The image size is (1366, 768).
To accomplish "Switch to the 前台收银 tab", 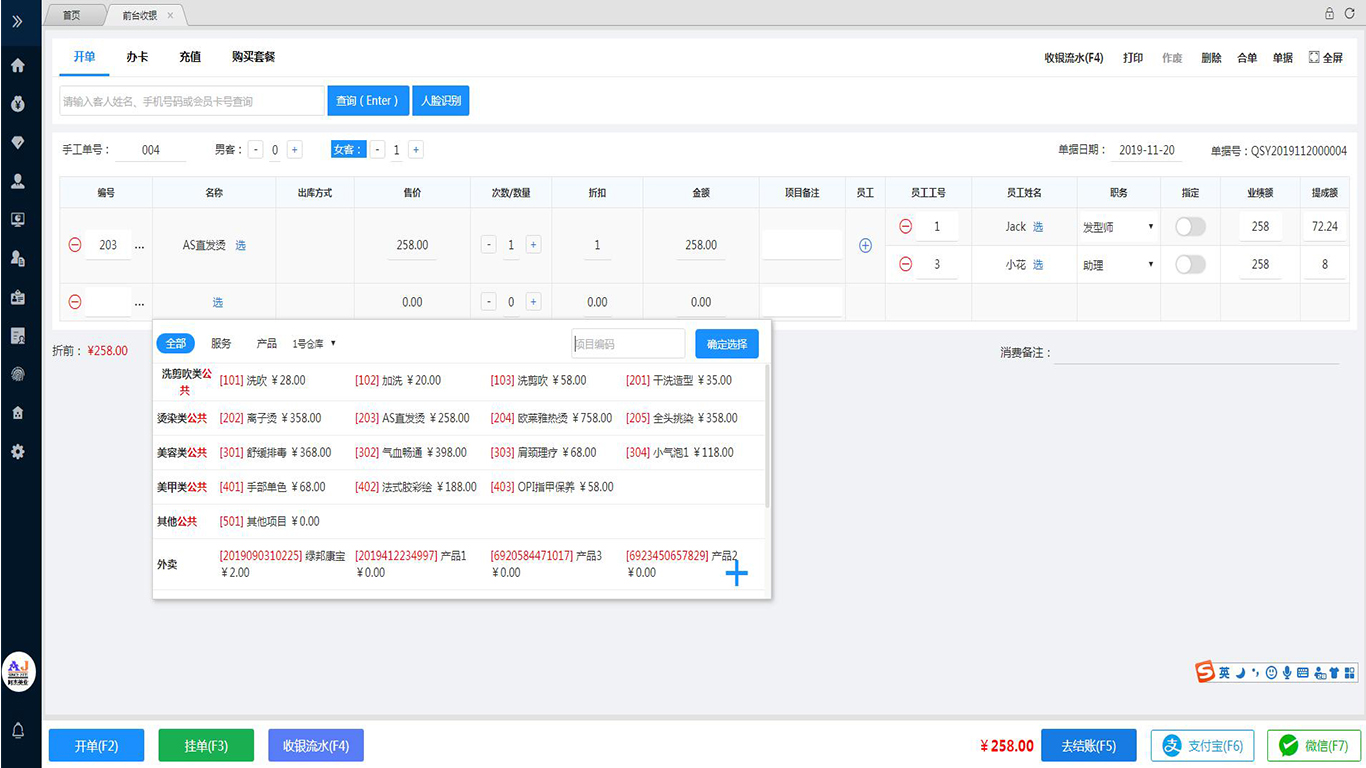I will coord(147,15).
